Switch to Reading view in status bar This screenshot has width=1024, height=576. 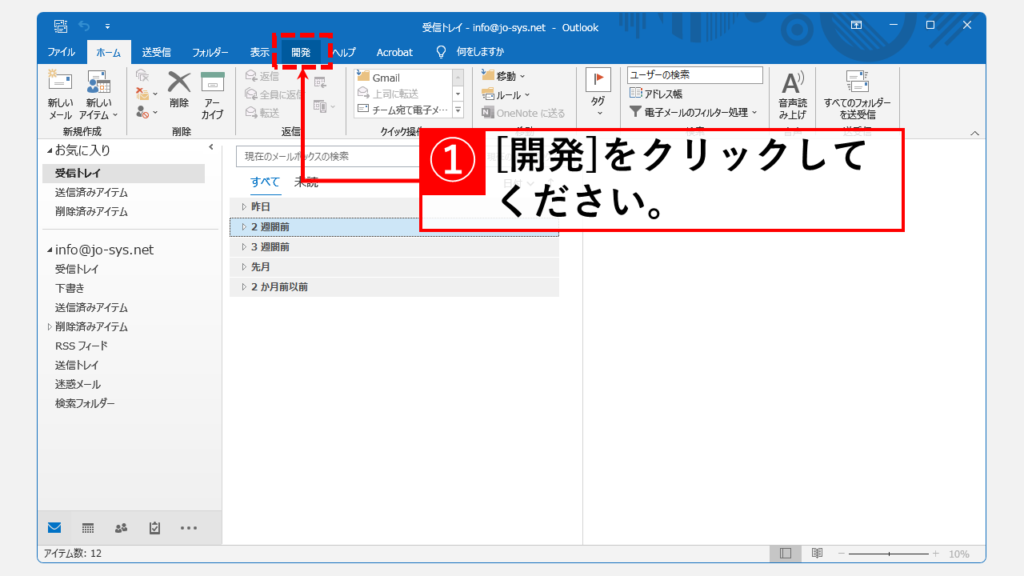[x=817, y=553]
